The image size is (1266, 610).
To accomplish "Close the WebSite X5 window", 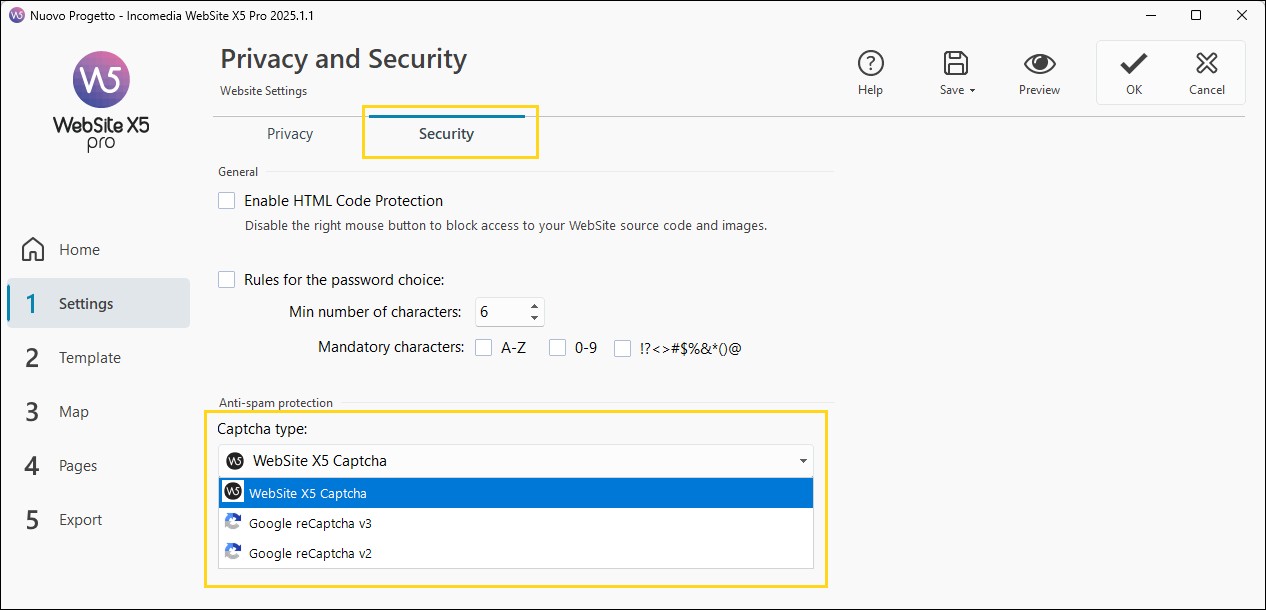I will pyautogui.click(x=1242, y=16).
